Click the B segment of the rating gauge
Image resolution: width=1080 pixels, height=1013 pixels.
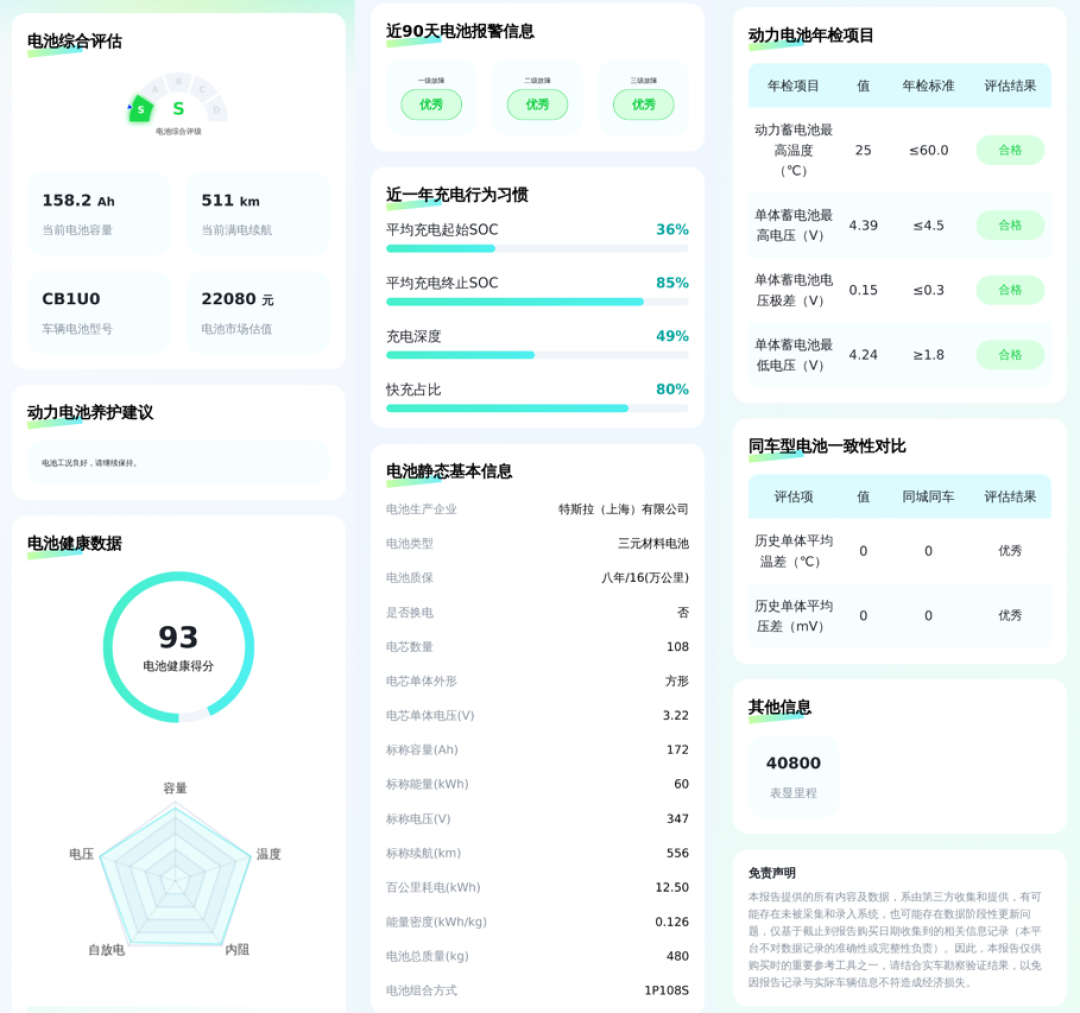click(x=178, y=81)
